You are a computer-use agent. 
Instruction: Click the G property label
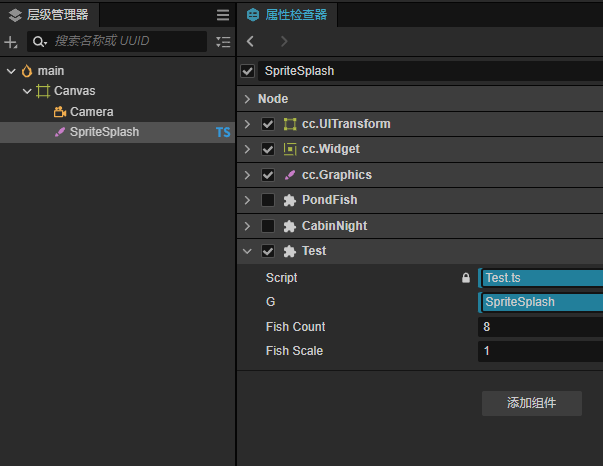[270, 302]
